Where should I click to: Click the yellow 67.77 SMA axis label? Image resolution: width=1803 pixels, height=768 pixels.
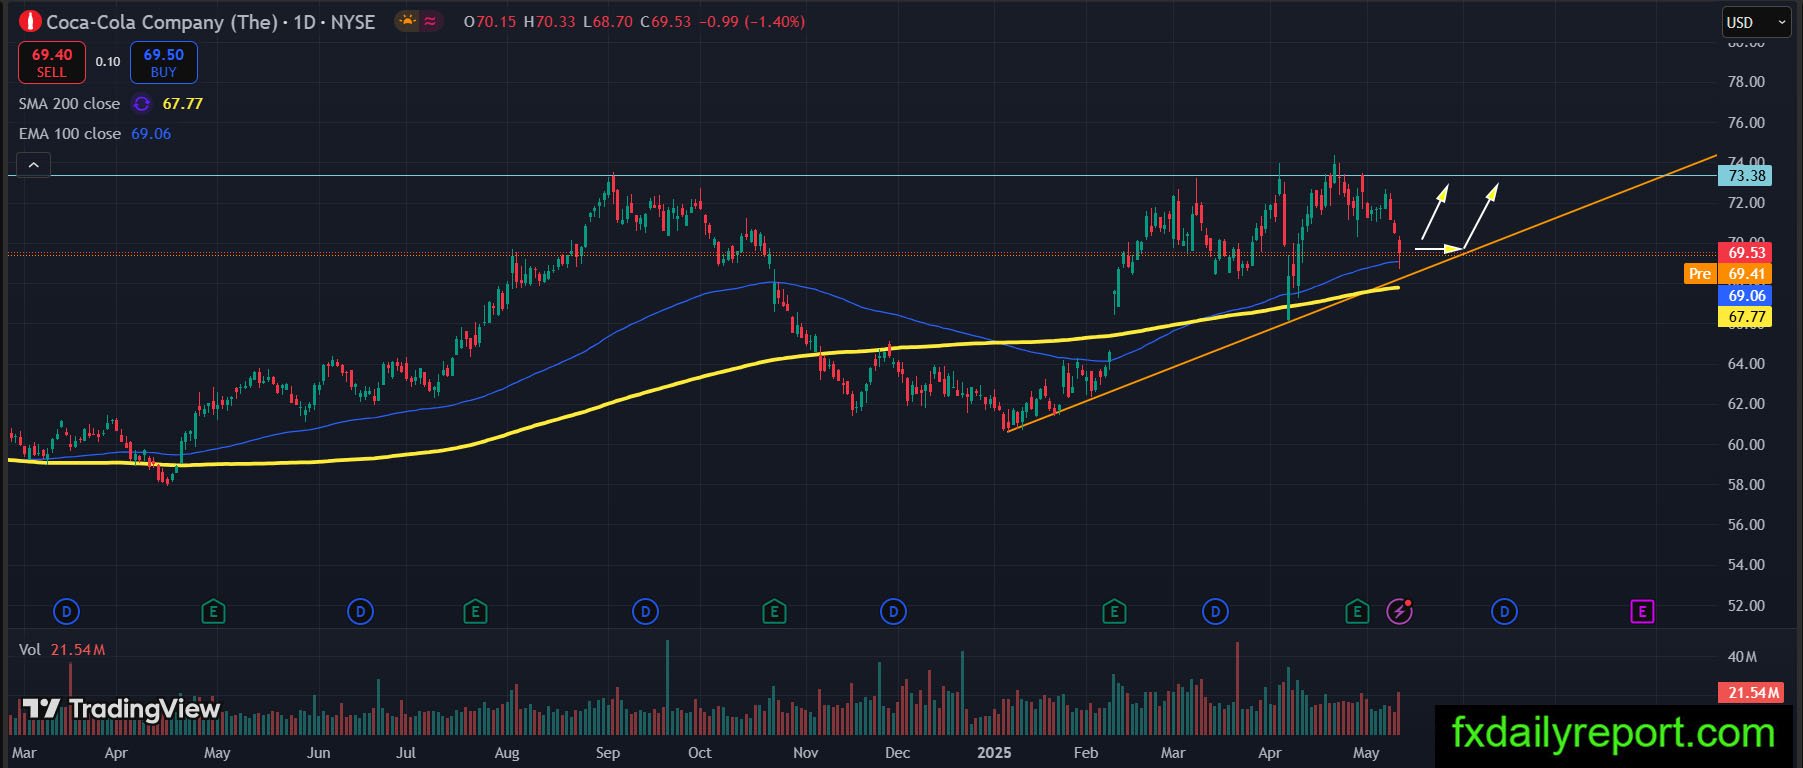pyautogui.click(x=1745, y=317)
